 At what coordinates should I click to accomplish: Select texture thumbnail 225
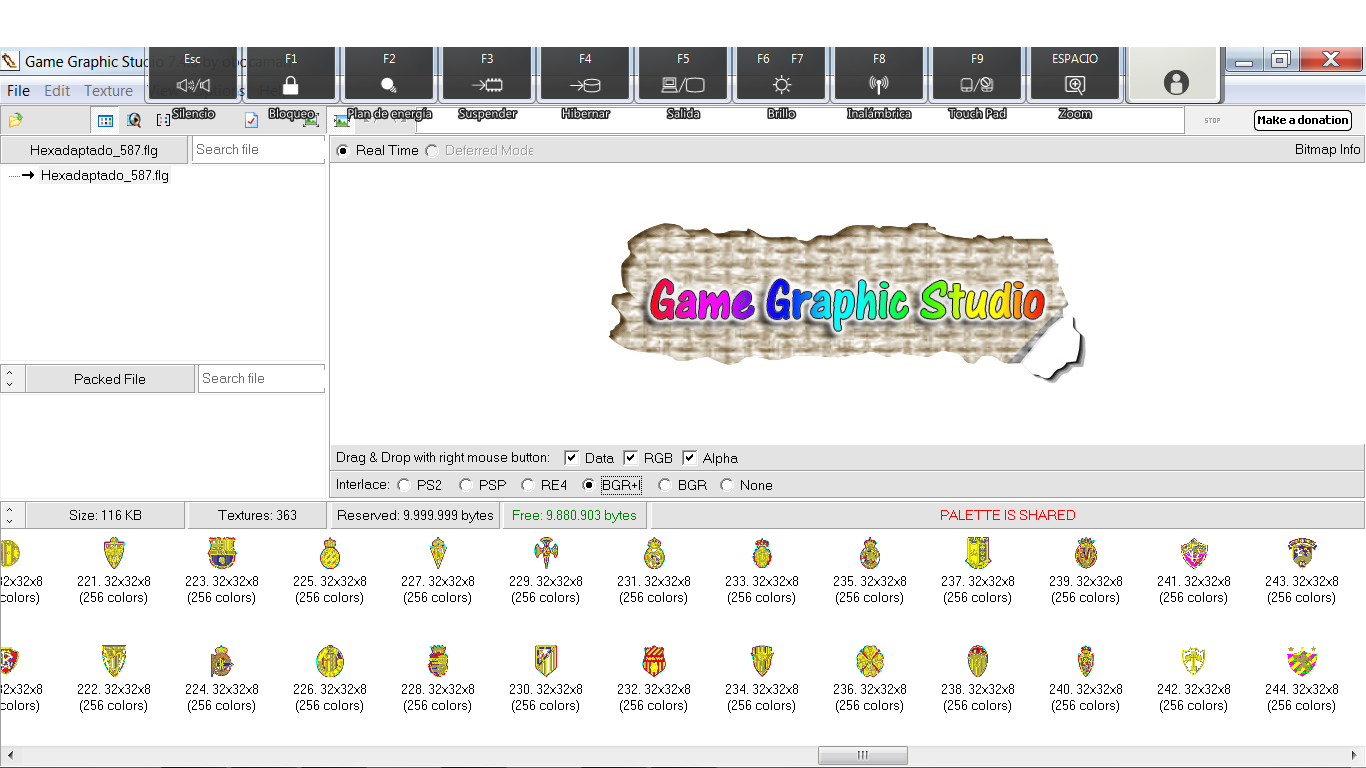330,553
